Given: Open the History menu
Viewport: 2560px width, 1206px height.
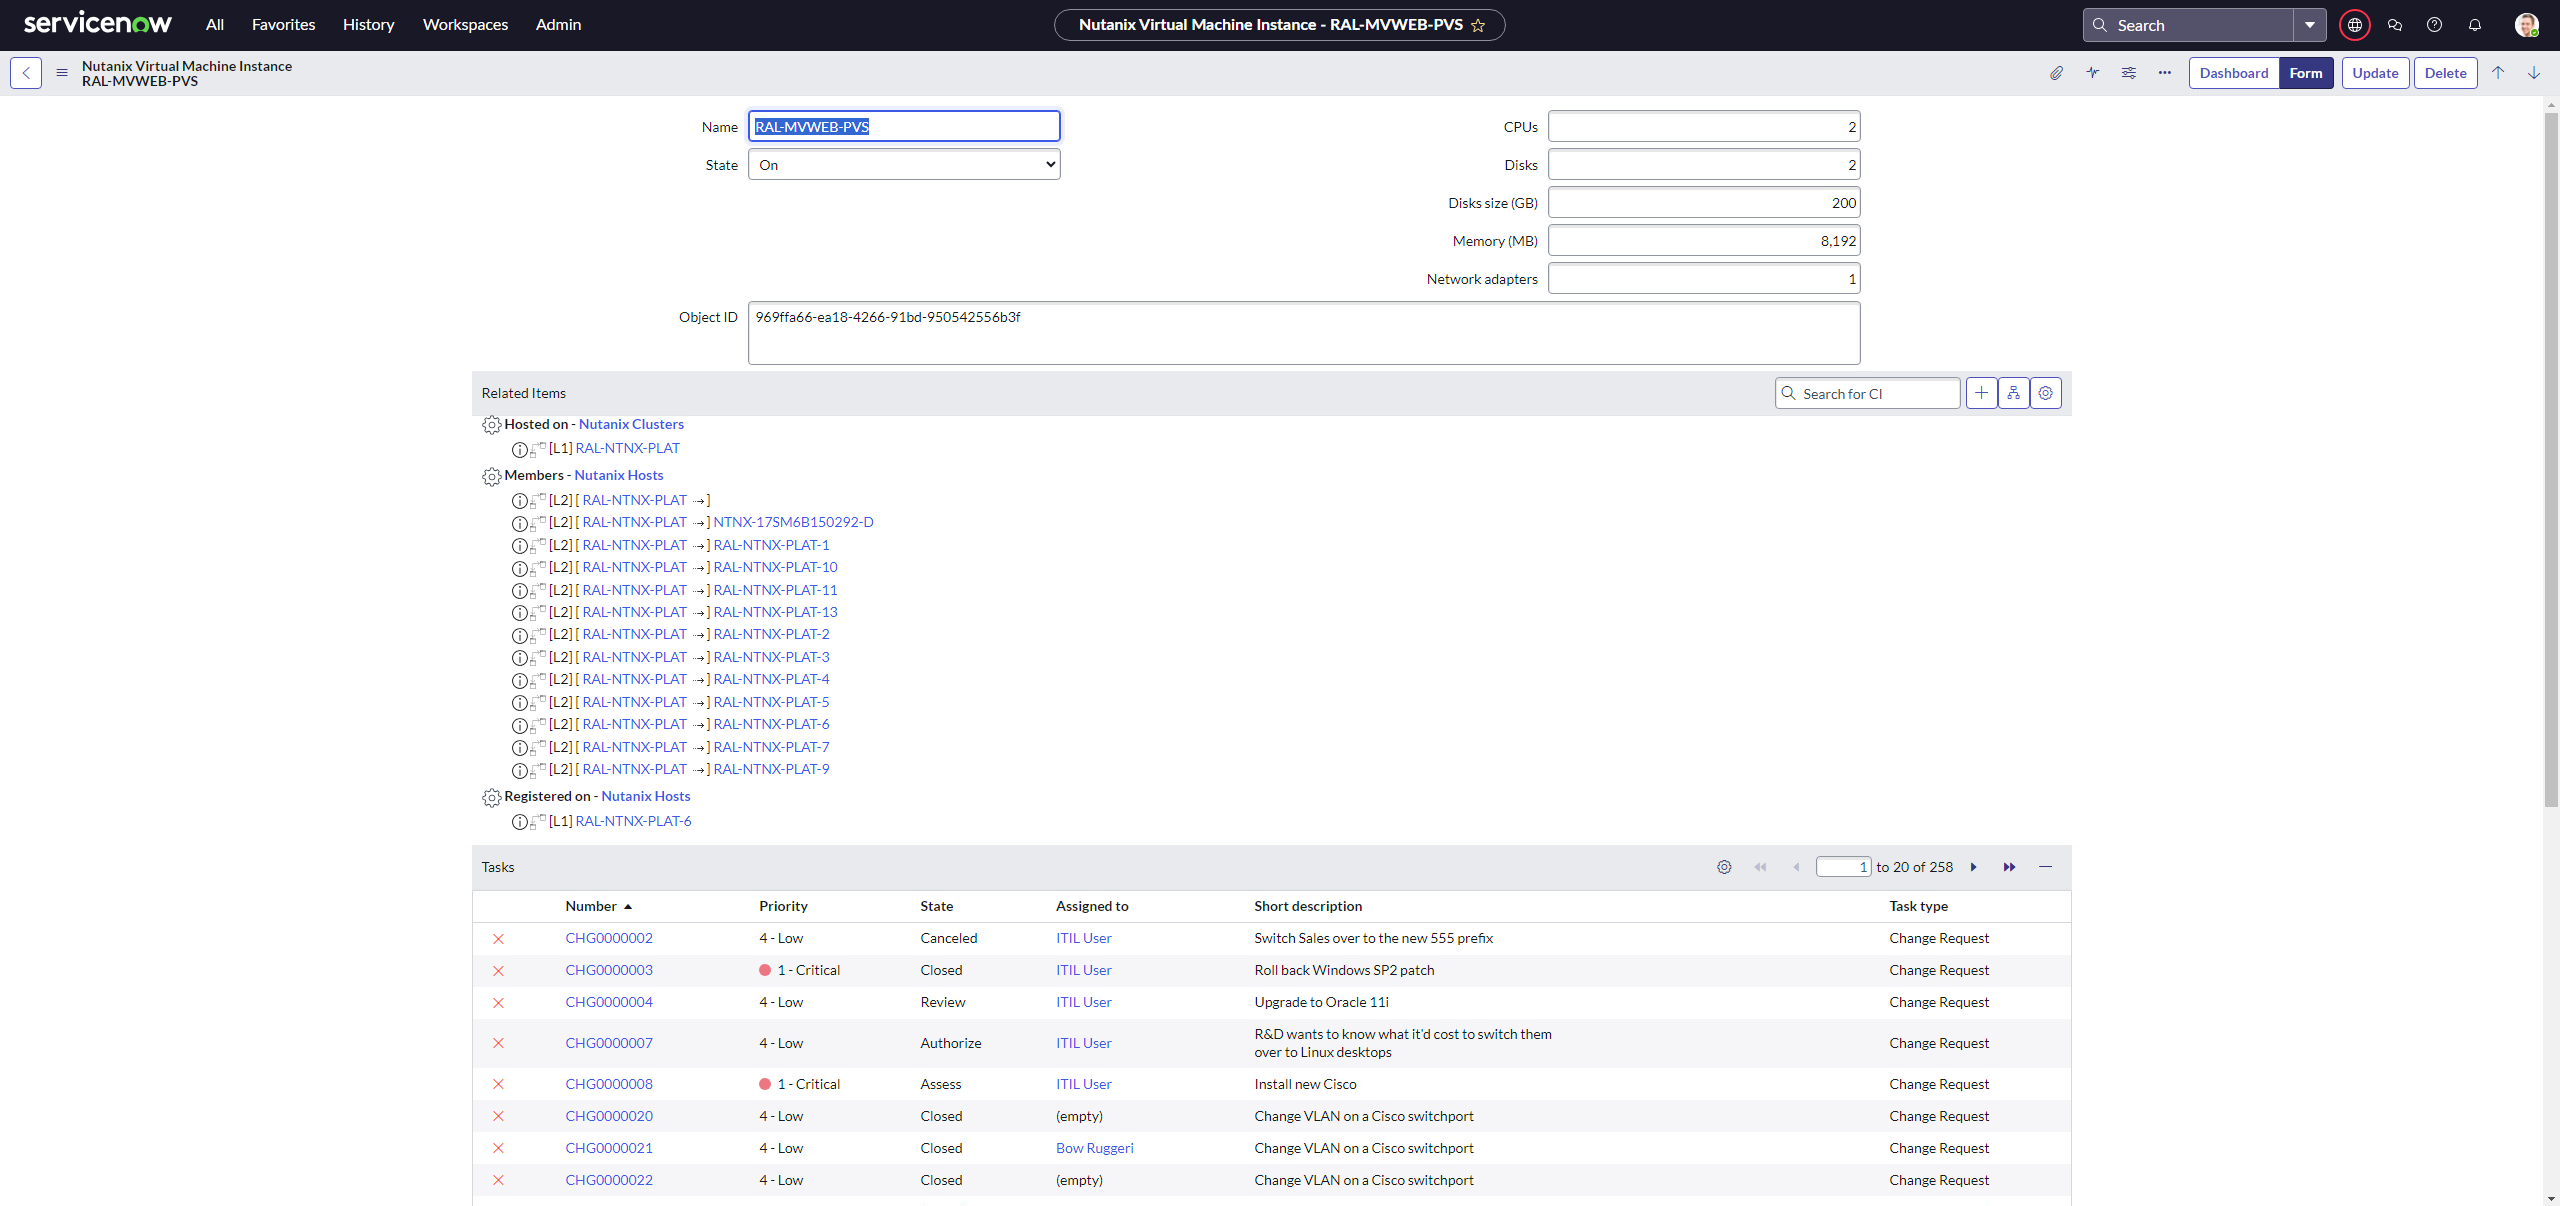Looking at the screenshot, I should 368,25.
